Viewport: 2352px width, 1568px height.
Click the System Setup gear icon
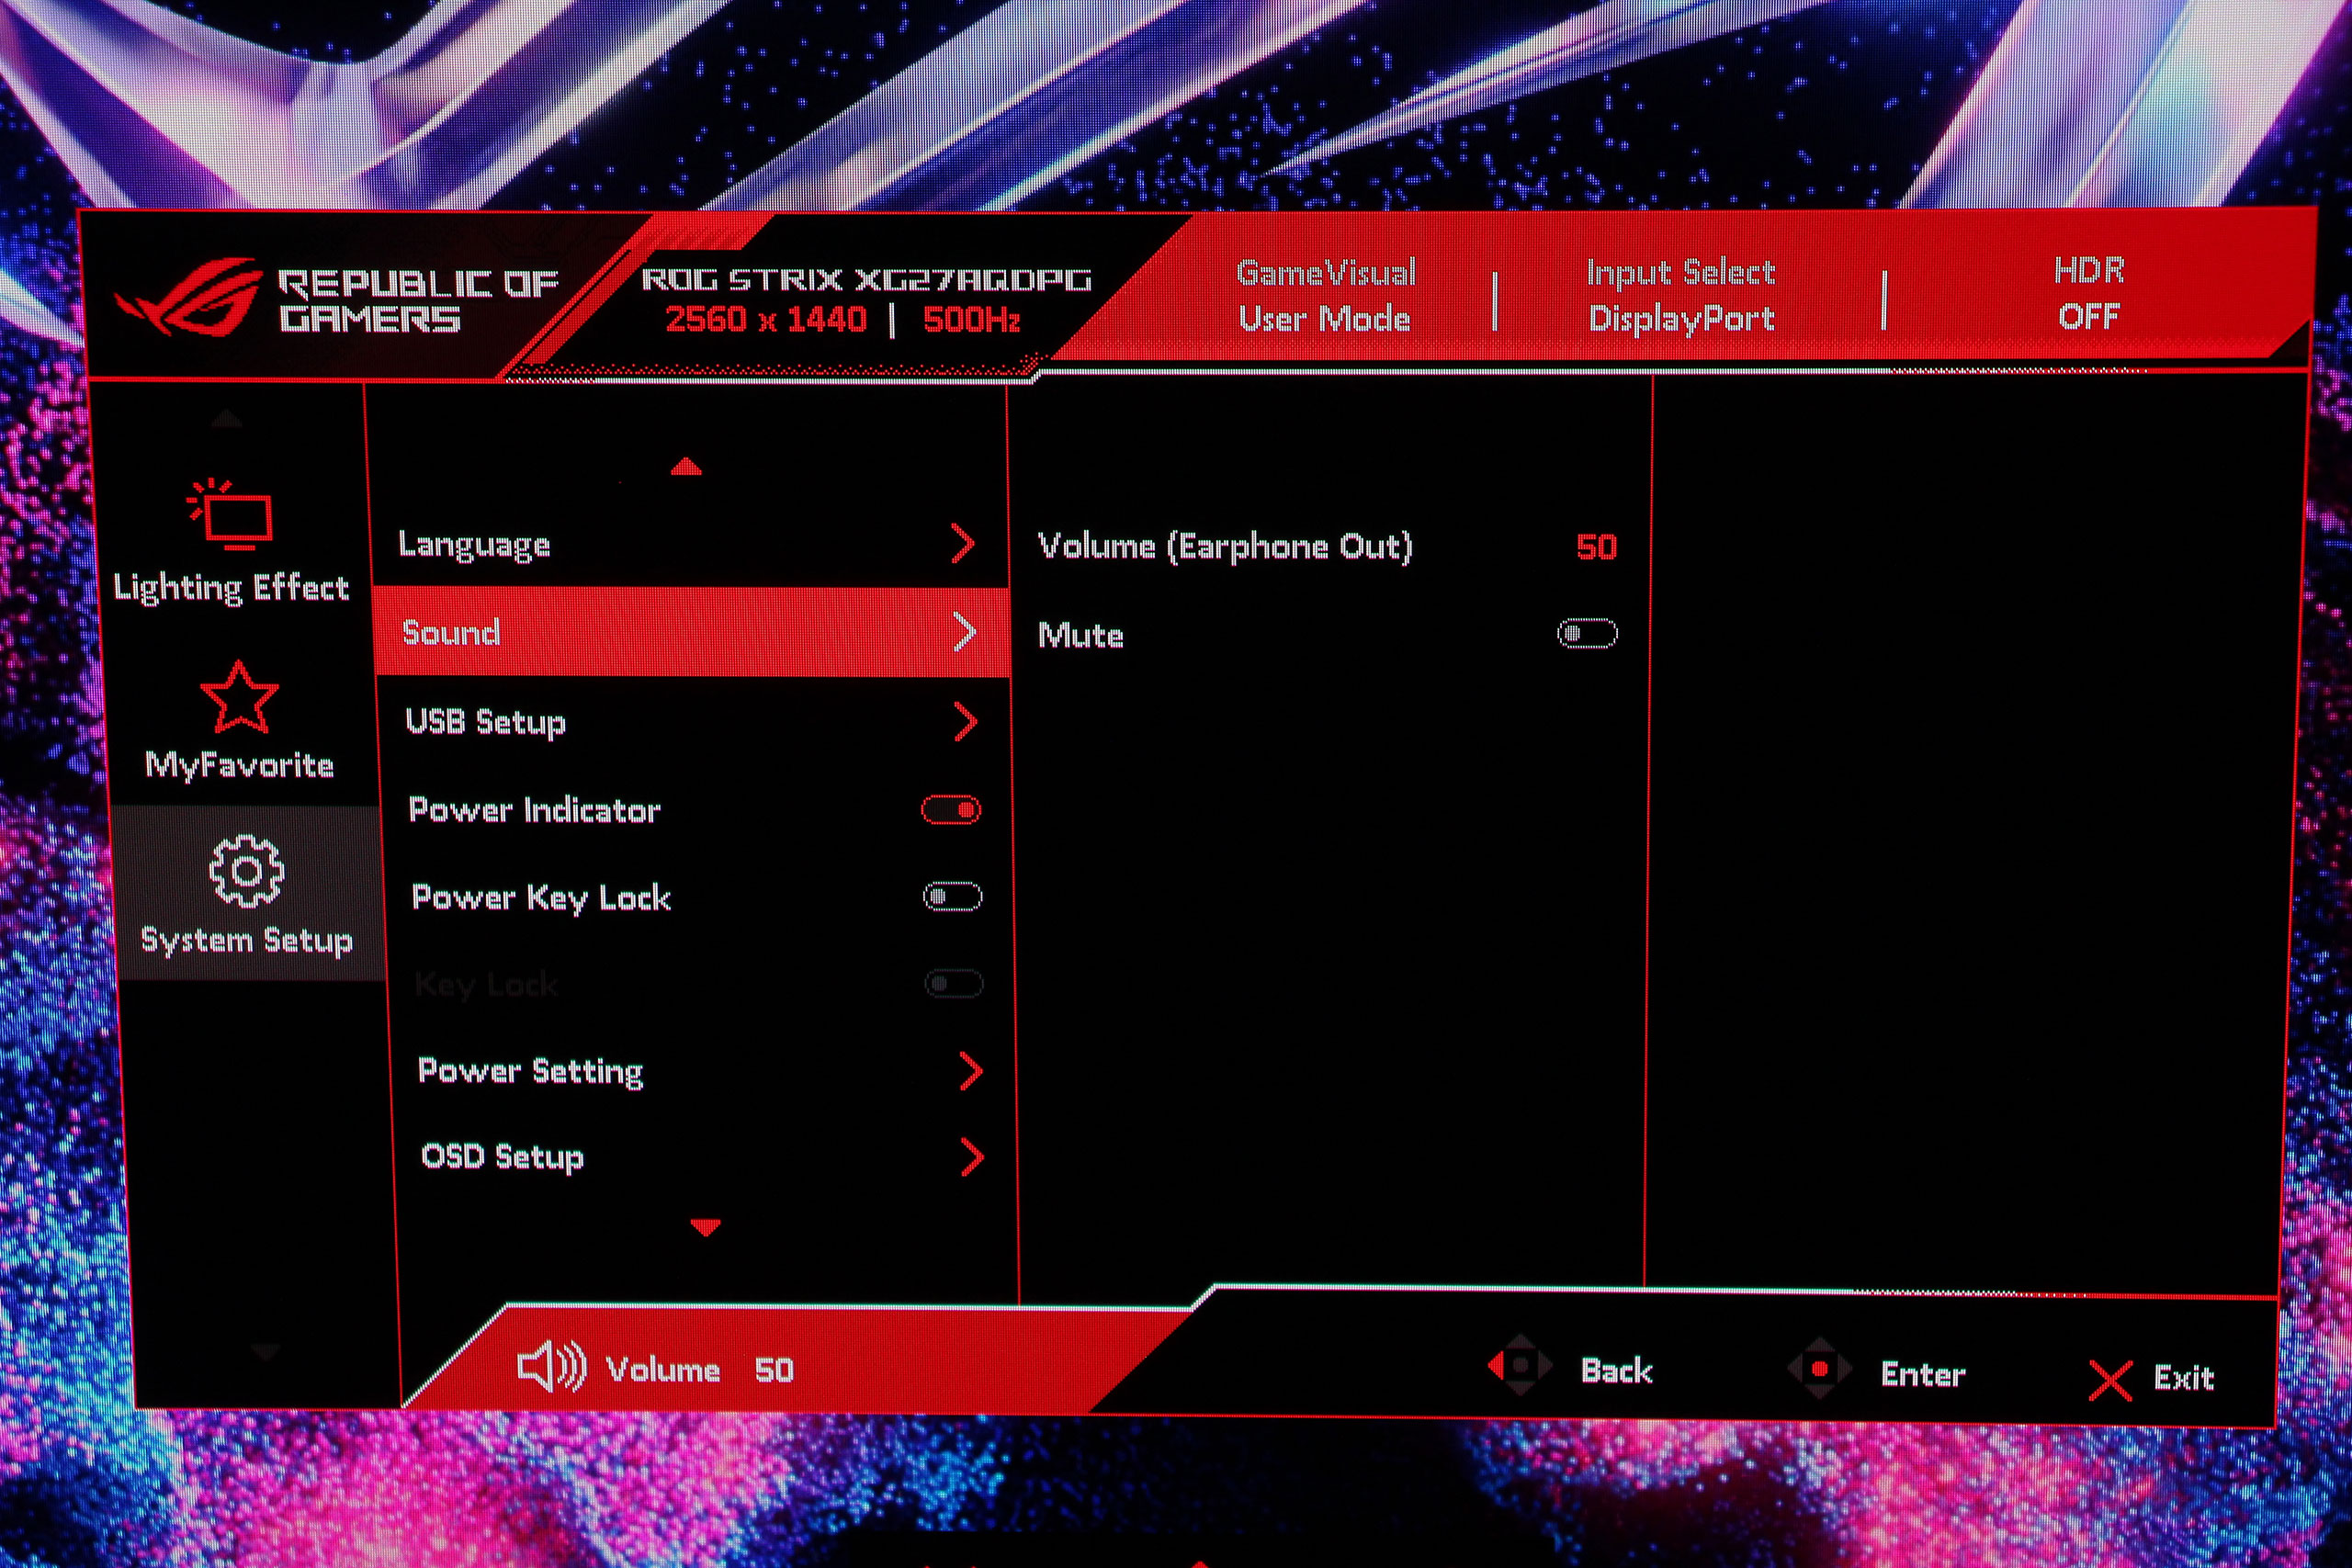tap(246, 871)
